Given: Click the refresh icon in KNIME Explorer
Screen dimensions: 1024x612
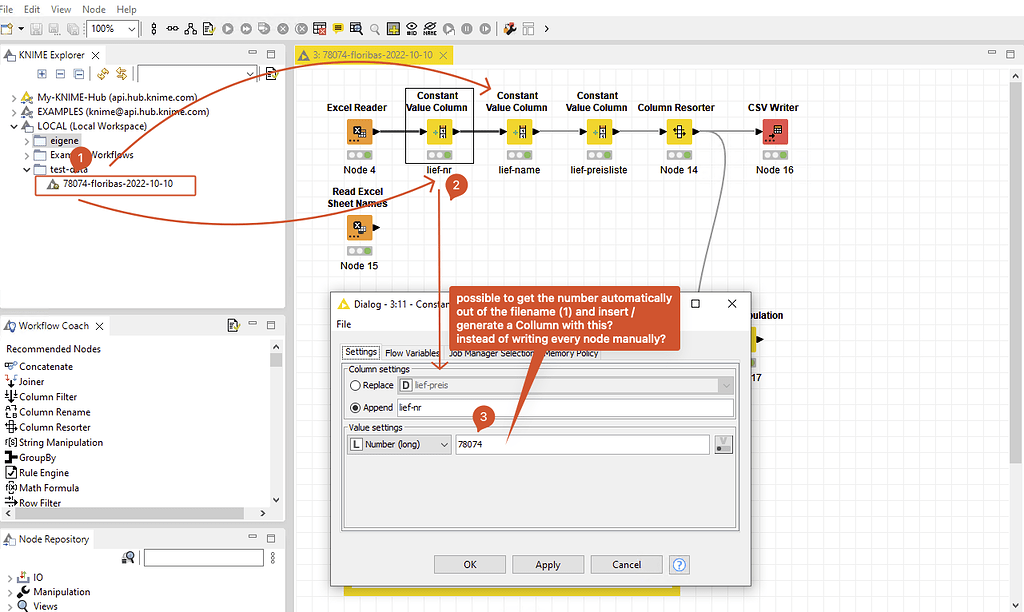Looking at the screenshot, I should click(103, 74).
